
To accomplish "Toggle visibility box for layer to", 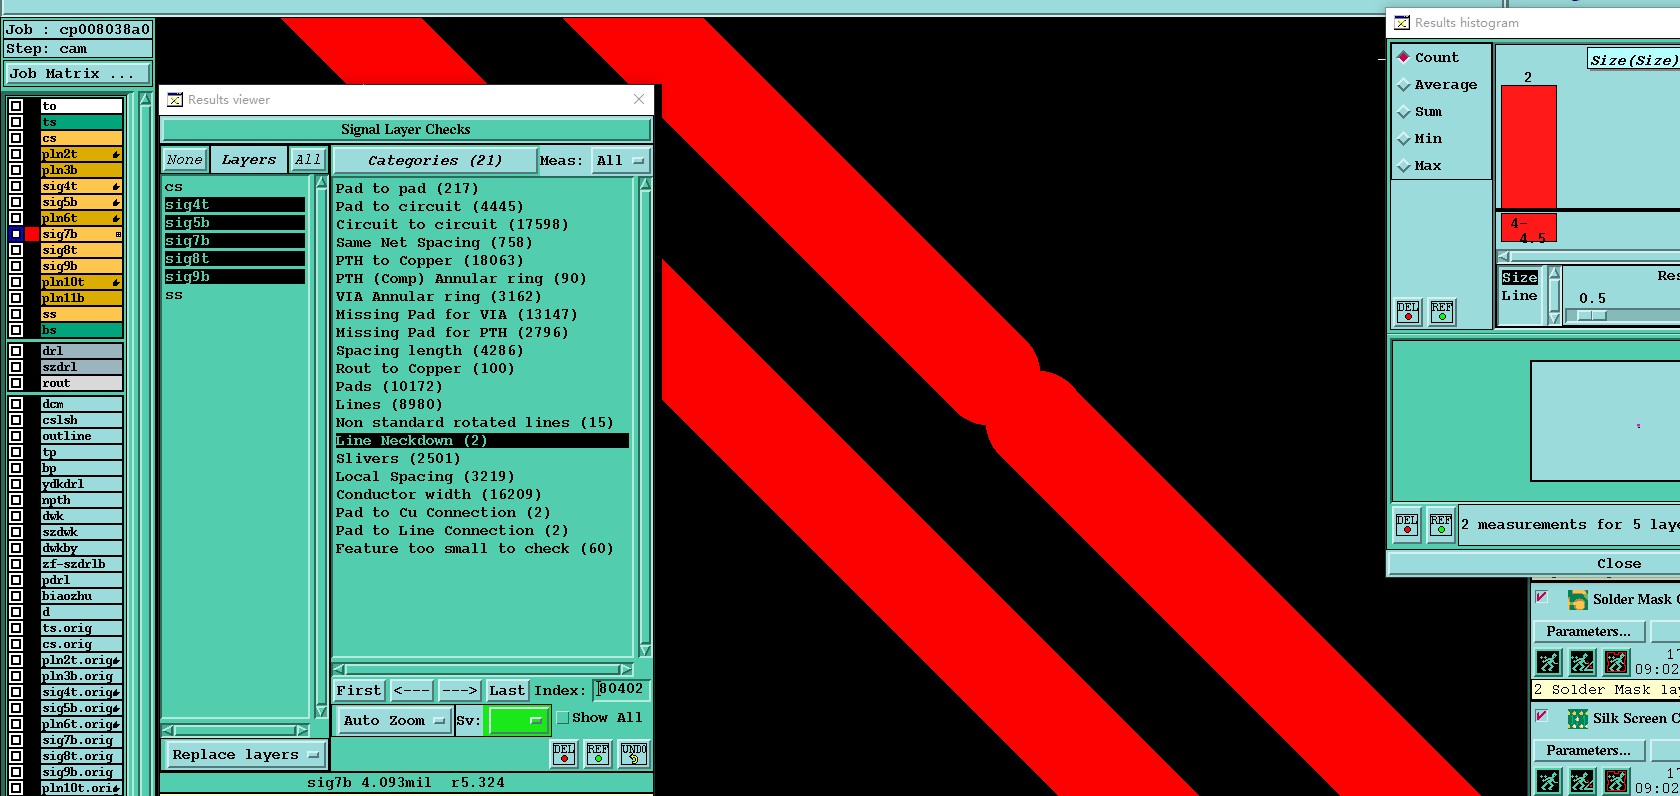I will coord(16,106).
